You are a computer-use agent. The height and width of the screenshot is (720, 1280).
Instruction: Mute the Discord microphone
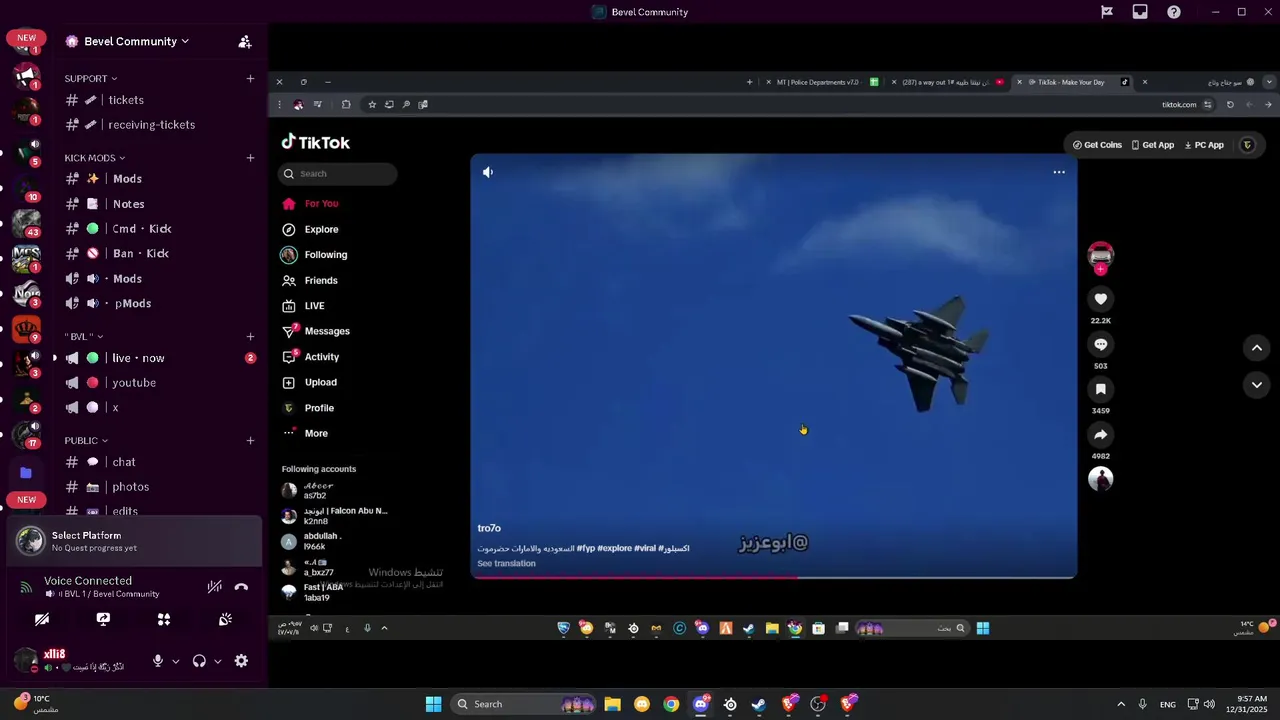tap(157, 661)
